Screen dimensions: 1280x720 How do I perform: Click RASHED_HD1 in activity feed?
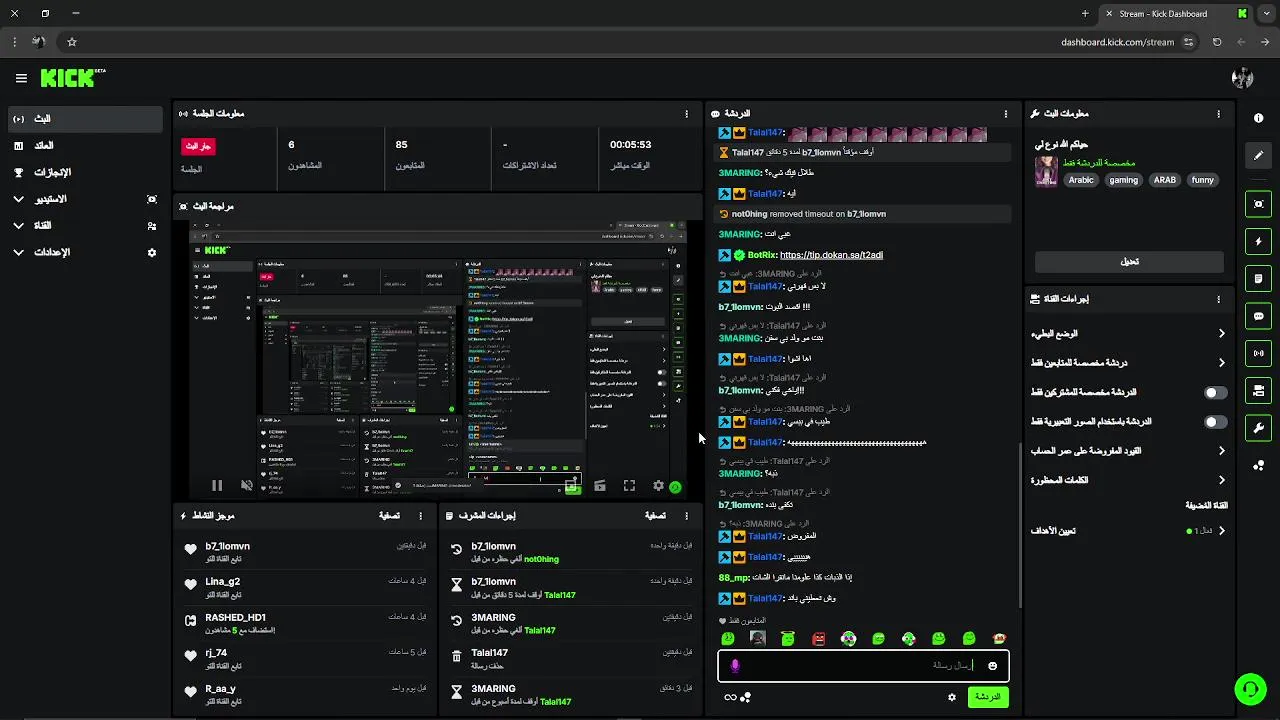pyautogui.click(x=235, y=618)
